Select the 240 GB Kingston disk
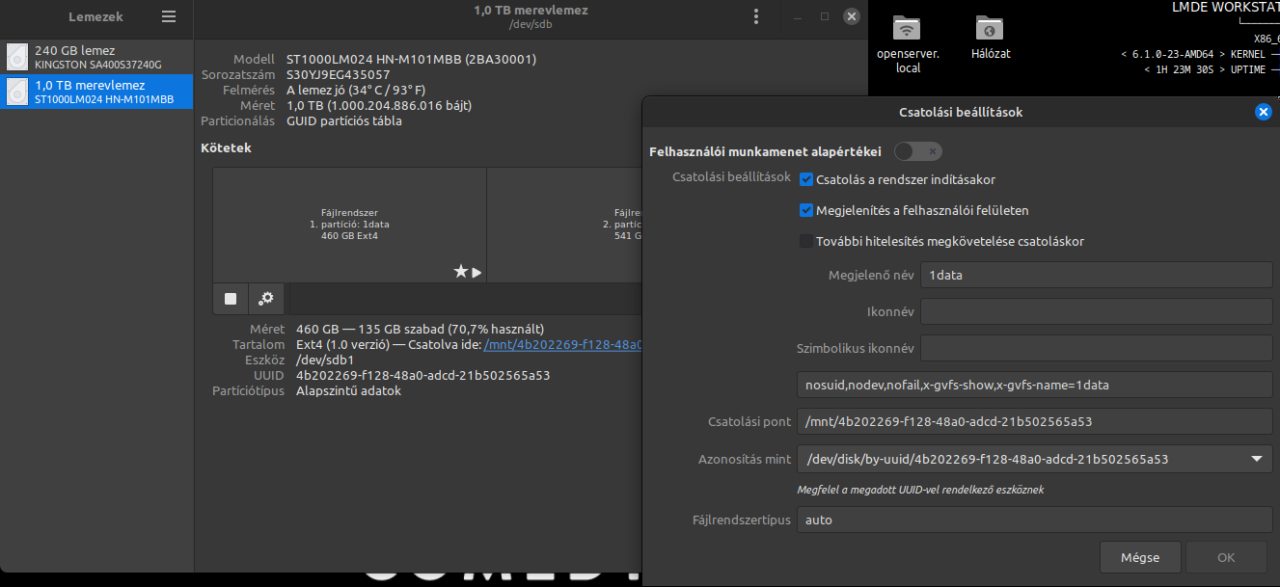Screen dimensions: 1280x587 coord(97,57)
